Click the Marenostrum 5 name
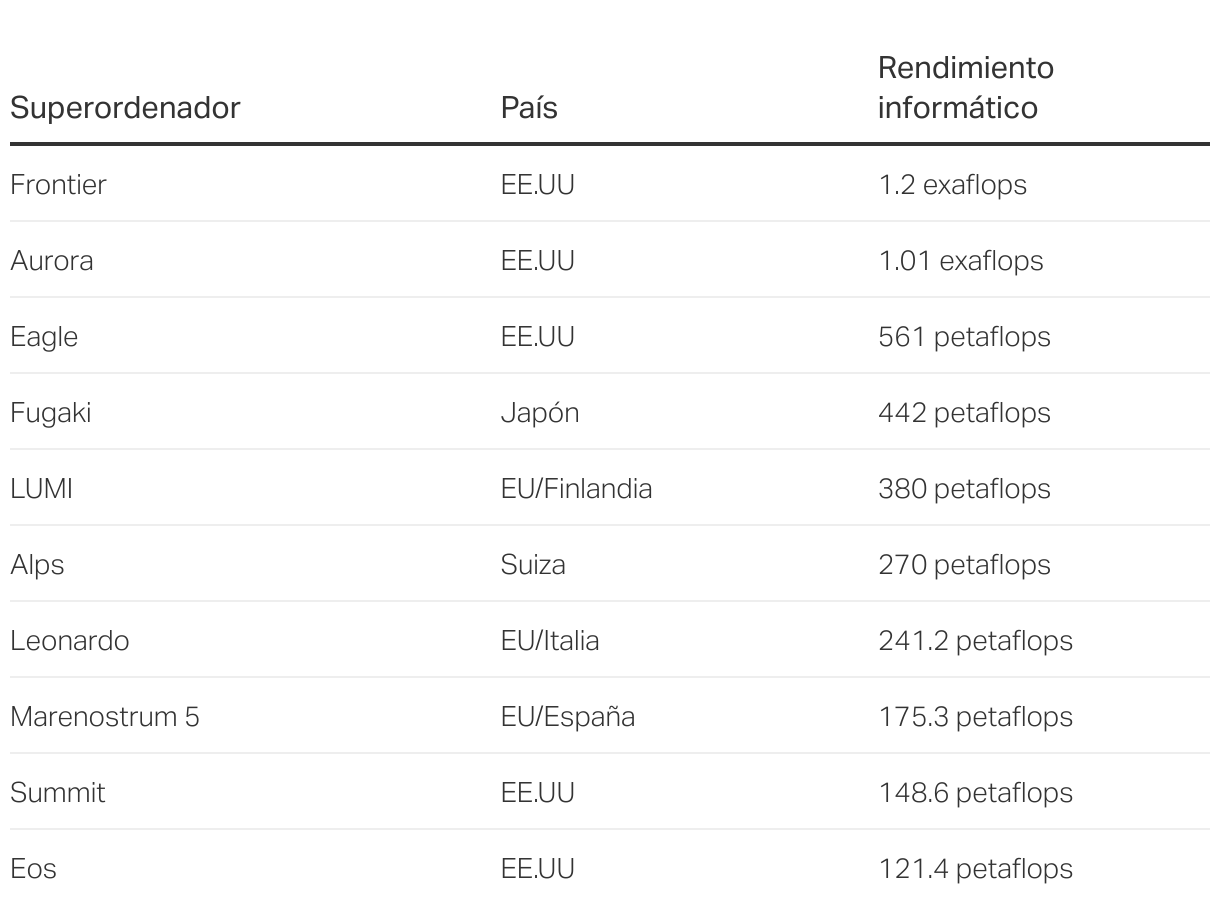 pyautogui.click(x=105, y=717)
